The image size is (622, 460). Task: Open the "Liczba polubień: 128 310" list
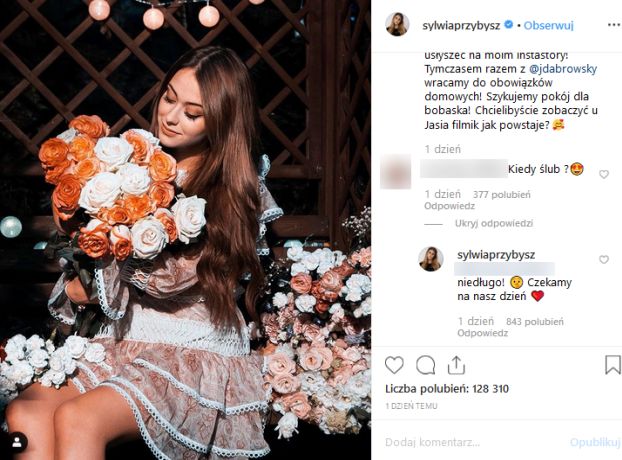447,387
